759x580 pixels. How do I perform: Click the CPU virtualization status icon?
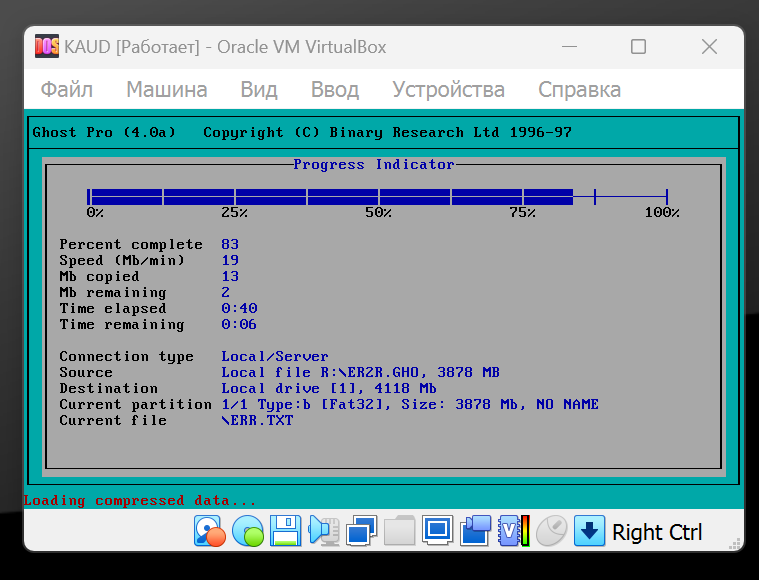tap(514, 531)
